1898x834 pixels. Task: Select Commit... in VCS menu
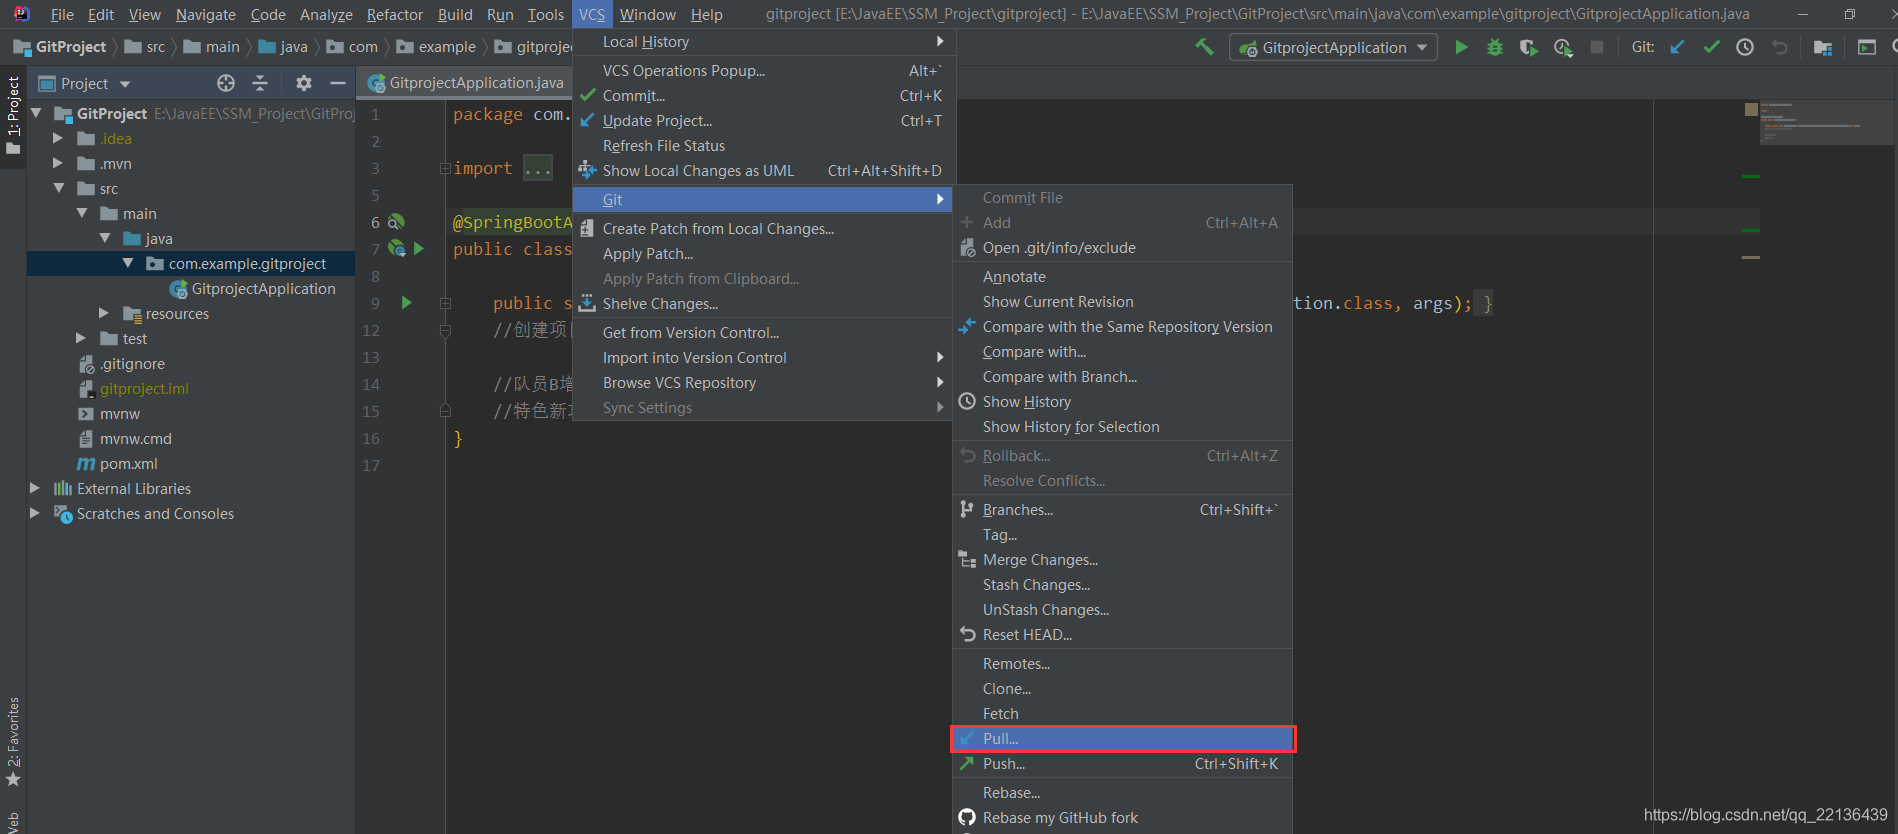point(764,95)
